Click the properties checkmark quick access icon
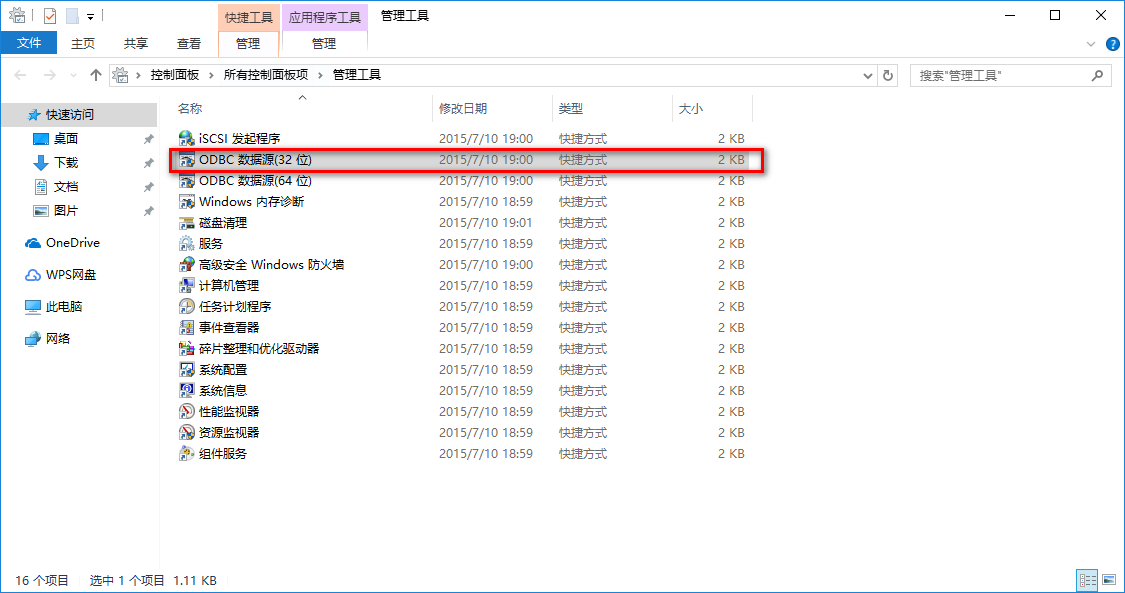The height and width of the screenshot is (593, 1125). coord(50,16)
